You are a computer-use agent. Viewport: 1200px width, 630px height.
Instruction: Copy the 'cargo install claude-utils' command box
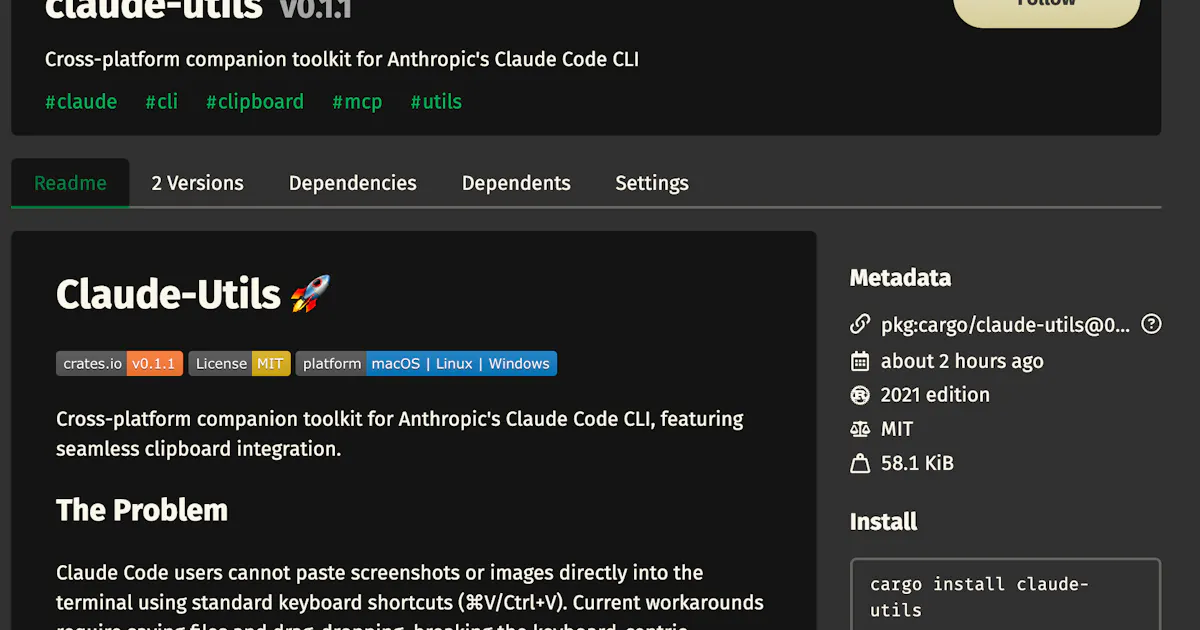(1005, 597)
